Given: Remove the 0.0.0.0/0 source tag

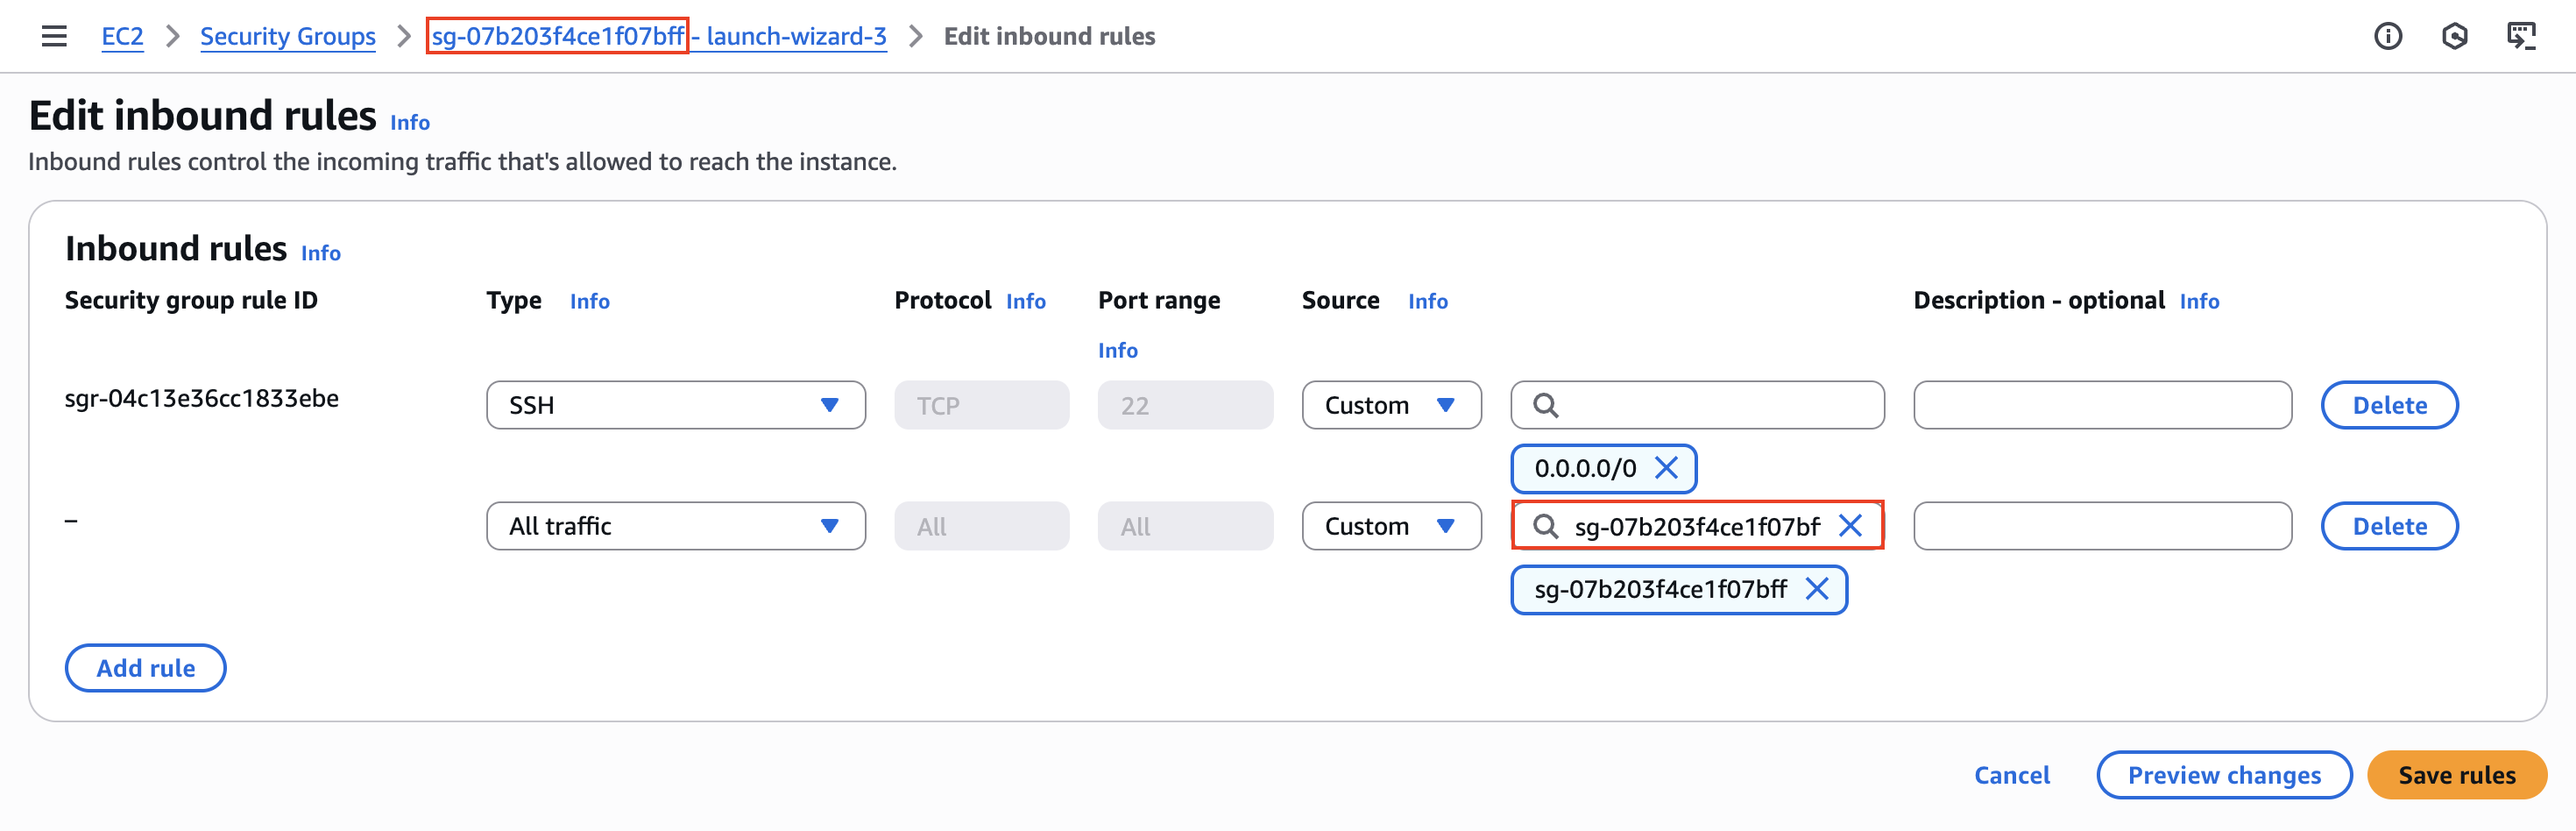Looking at the screenshot, I should click(1666, 468).
